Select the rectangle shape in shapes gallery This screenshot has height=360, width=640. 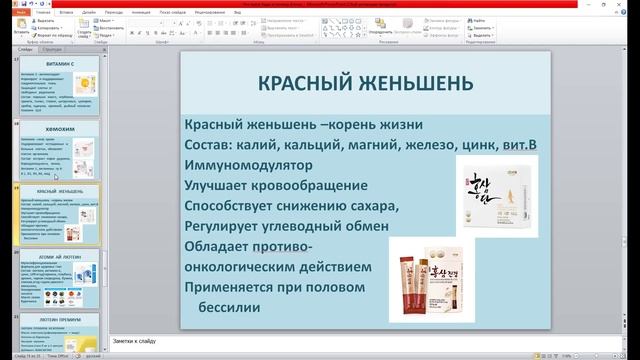pos(345,21)
